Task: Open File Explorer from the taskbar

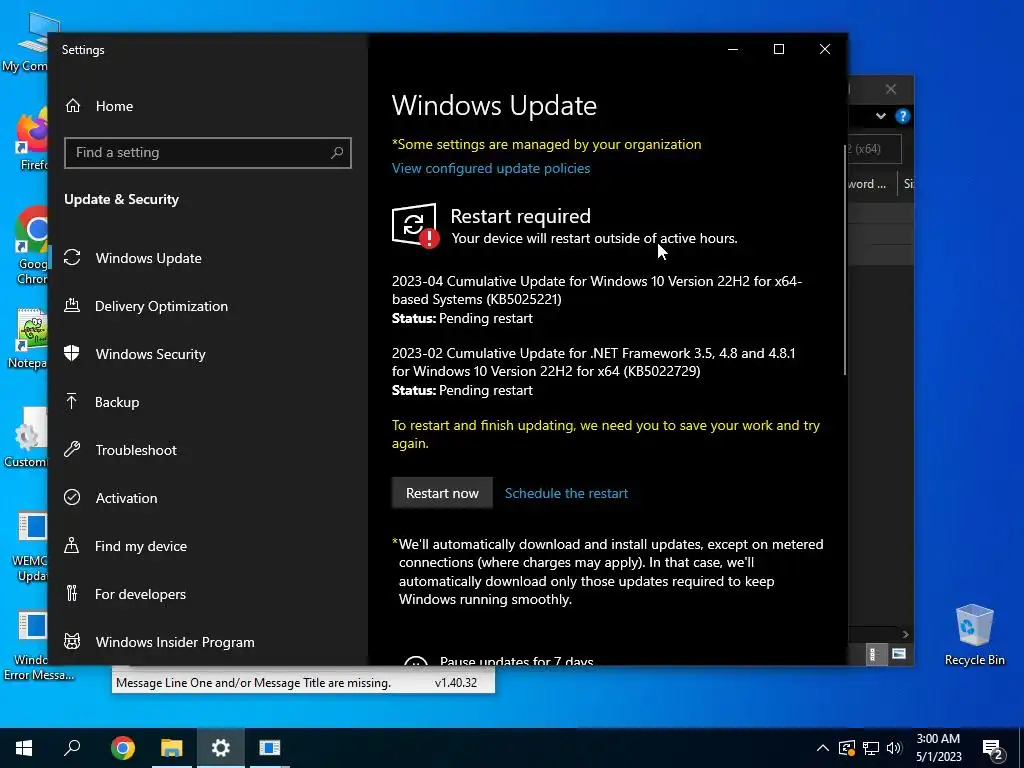Action: 172,748
